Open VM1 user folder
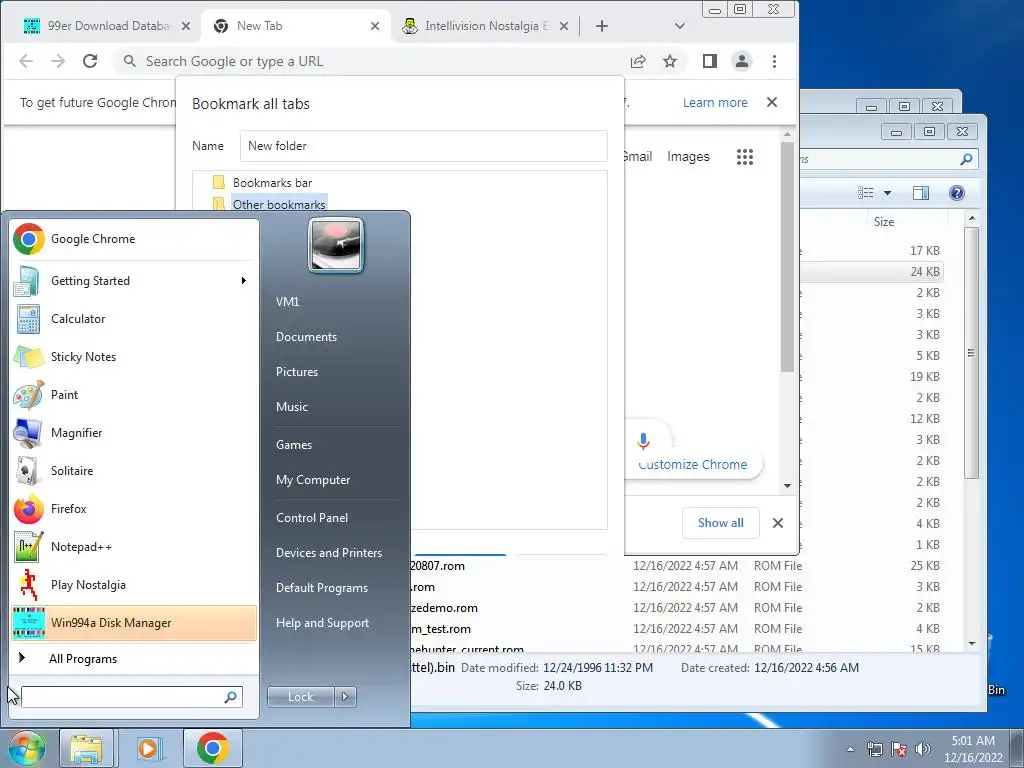Viewport: 1024px width, 768px height. pos(287,302)
